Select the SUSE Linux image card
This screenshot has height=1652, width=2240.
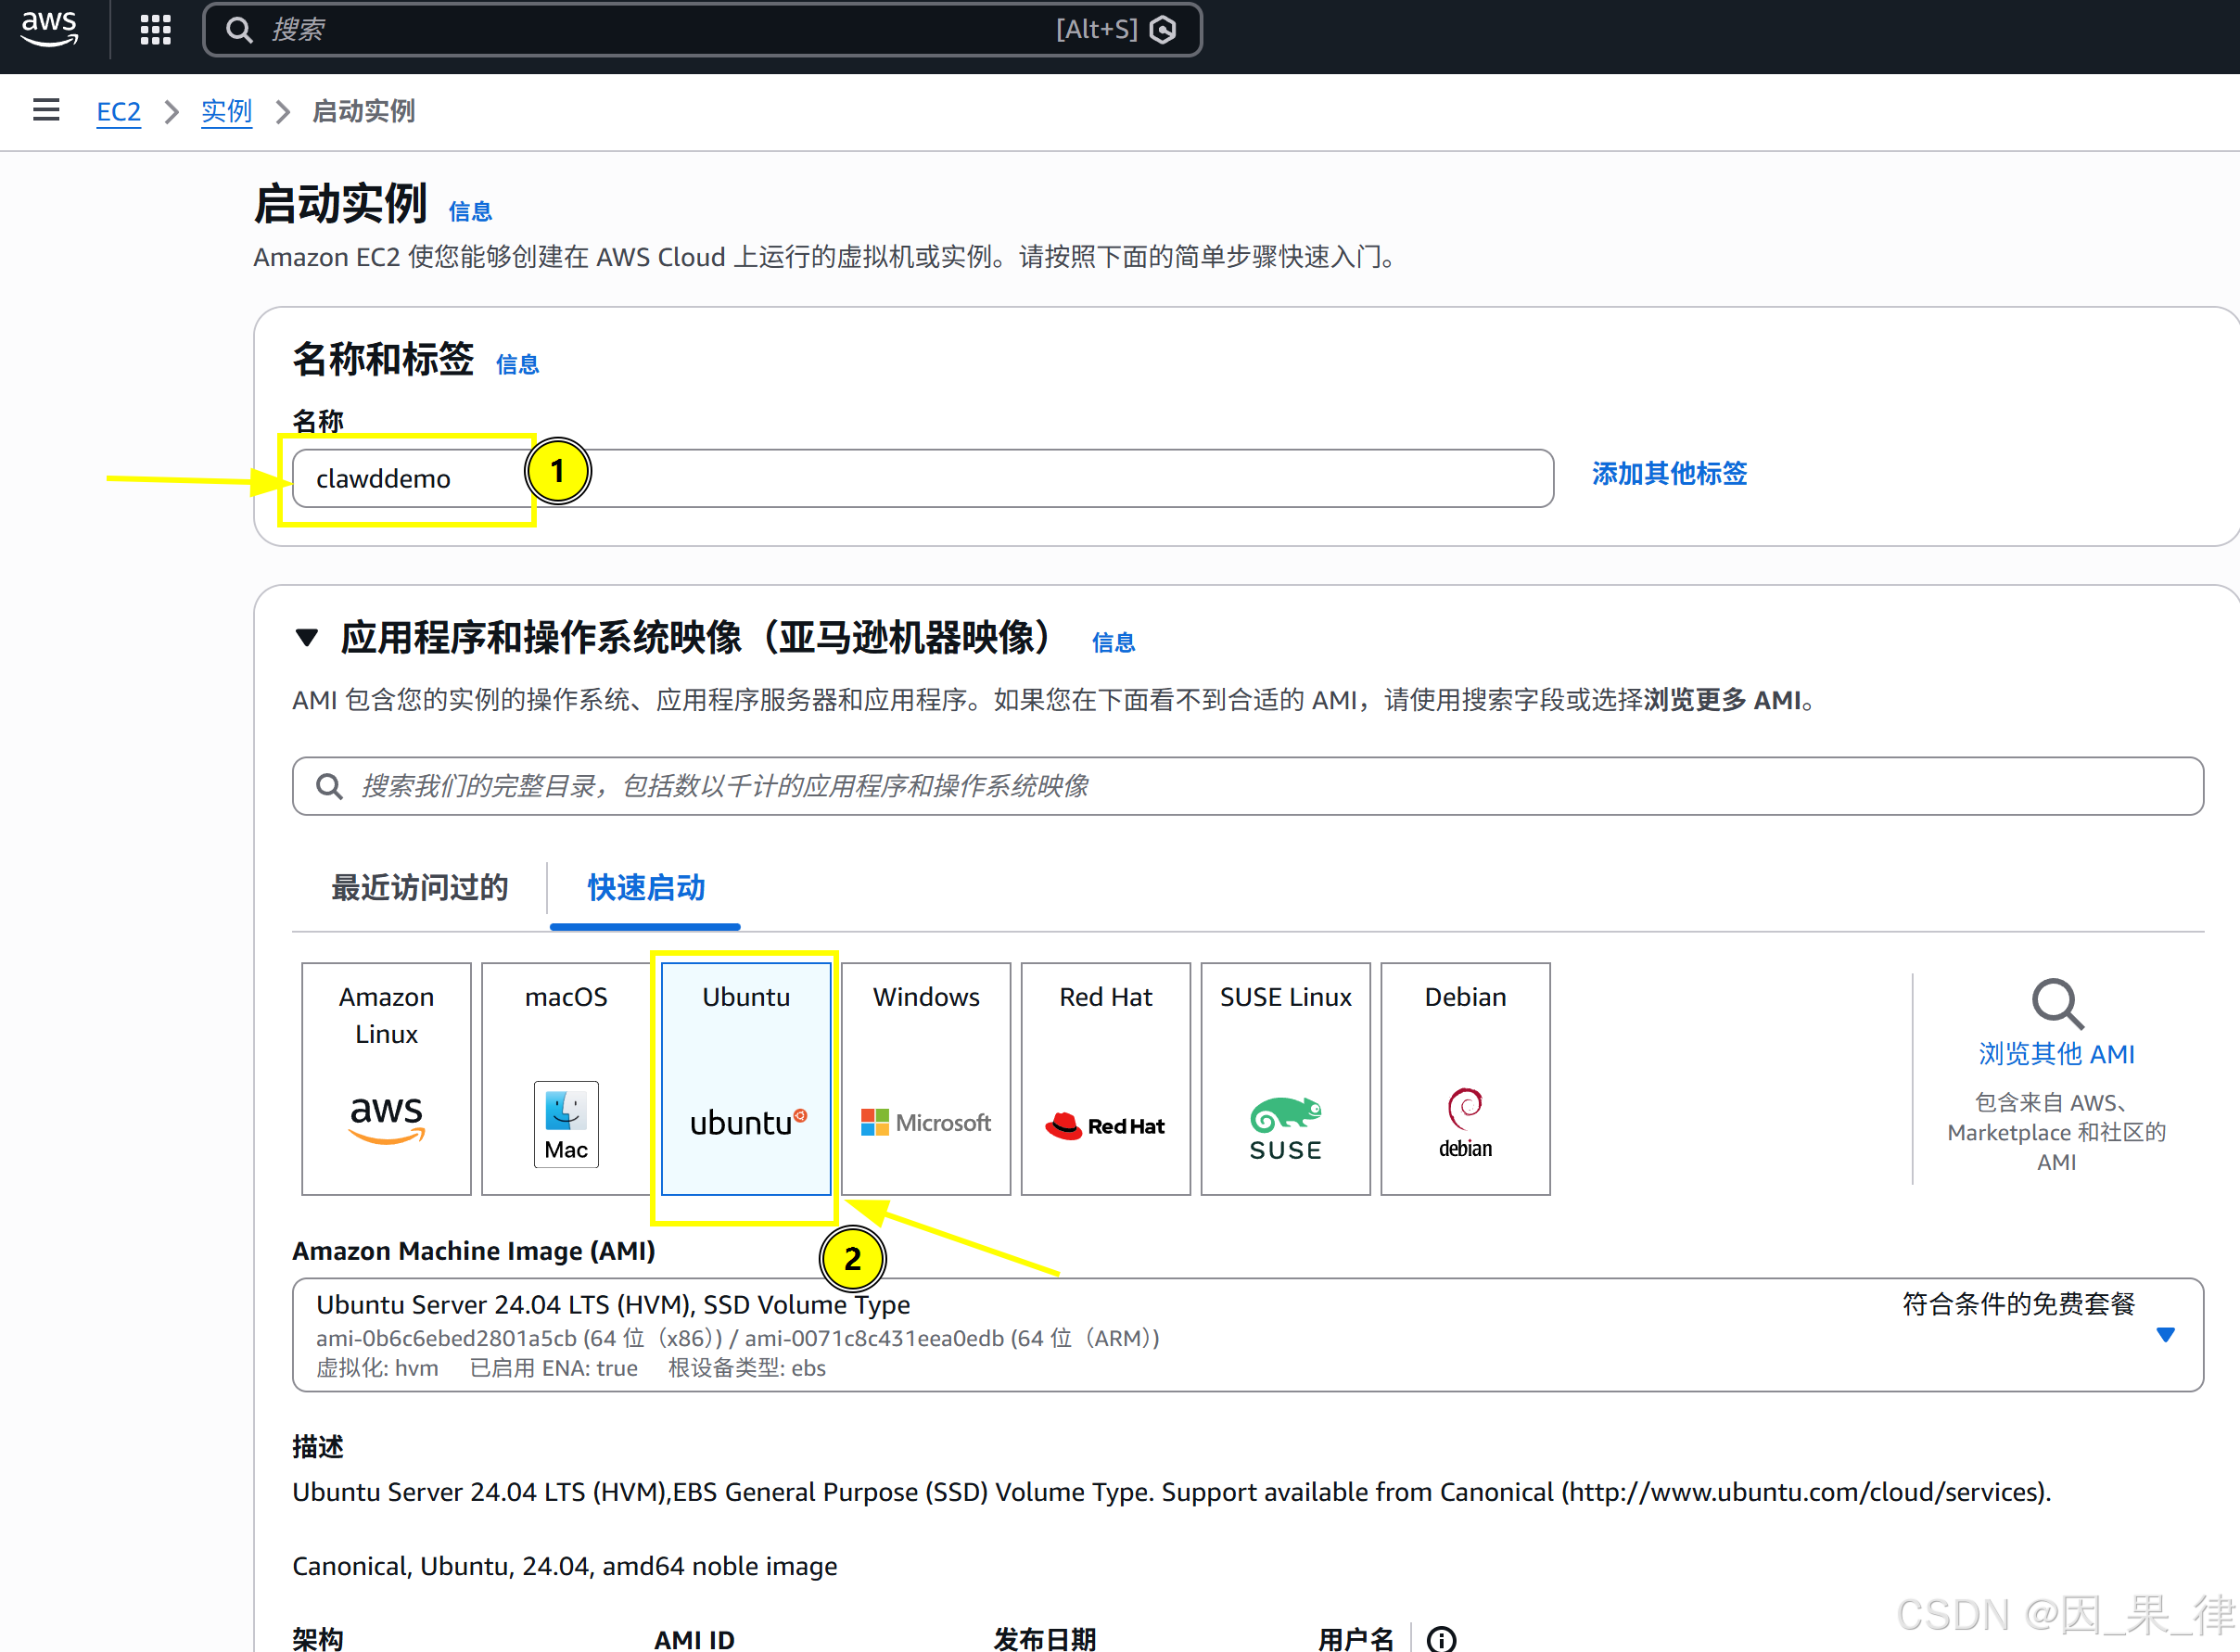click(x=1285, y=1080)
